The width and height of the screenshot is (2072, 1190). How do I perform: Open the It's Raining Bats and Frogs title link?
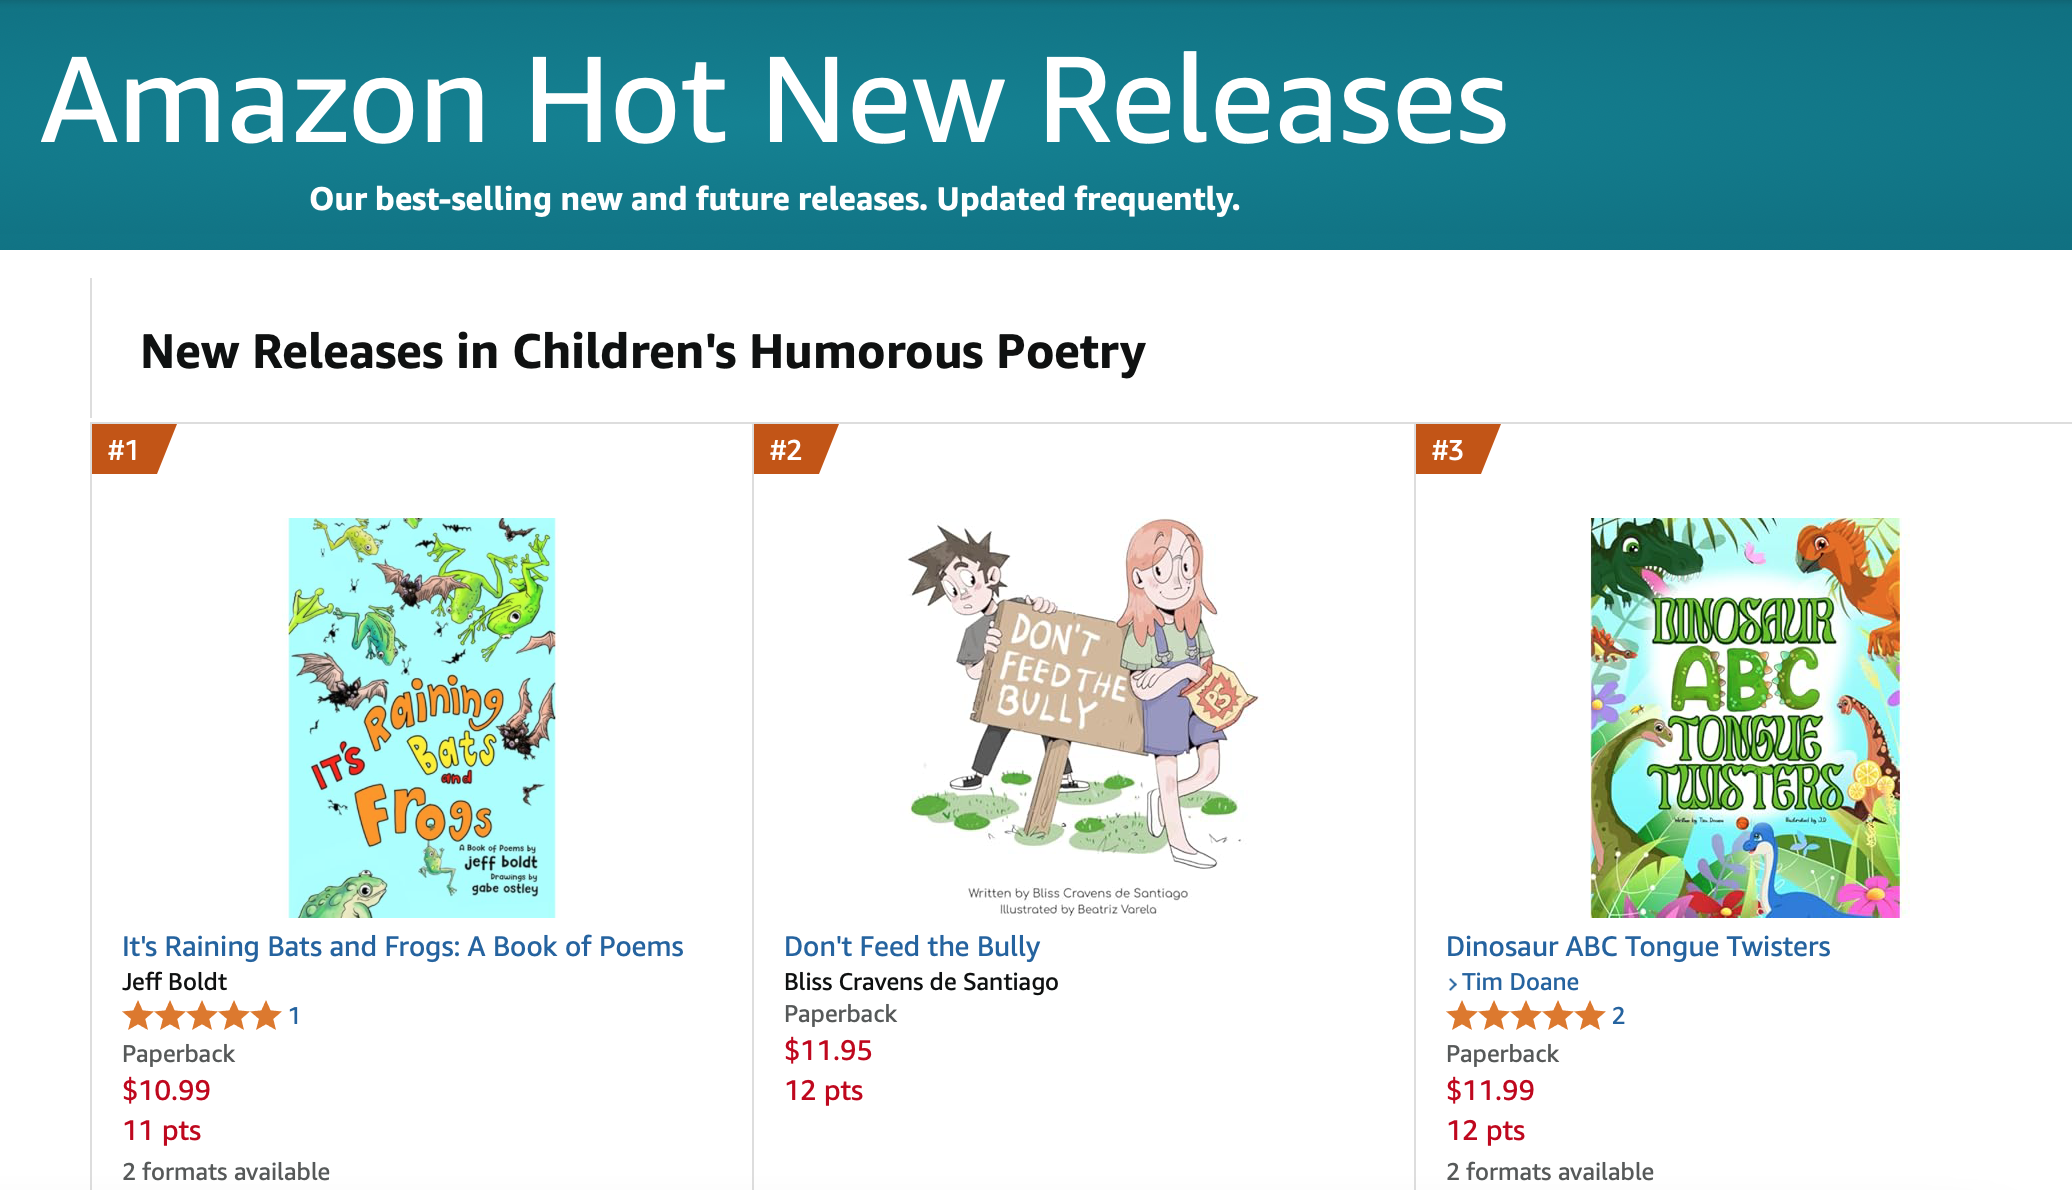(x=402, y=946)
